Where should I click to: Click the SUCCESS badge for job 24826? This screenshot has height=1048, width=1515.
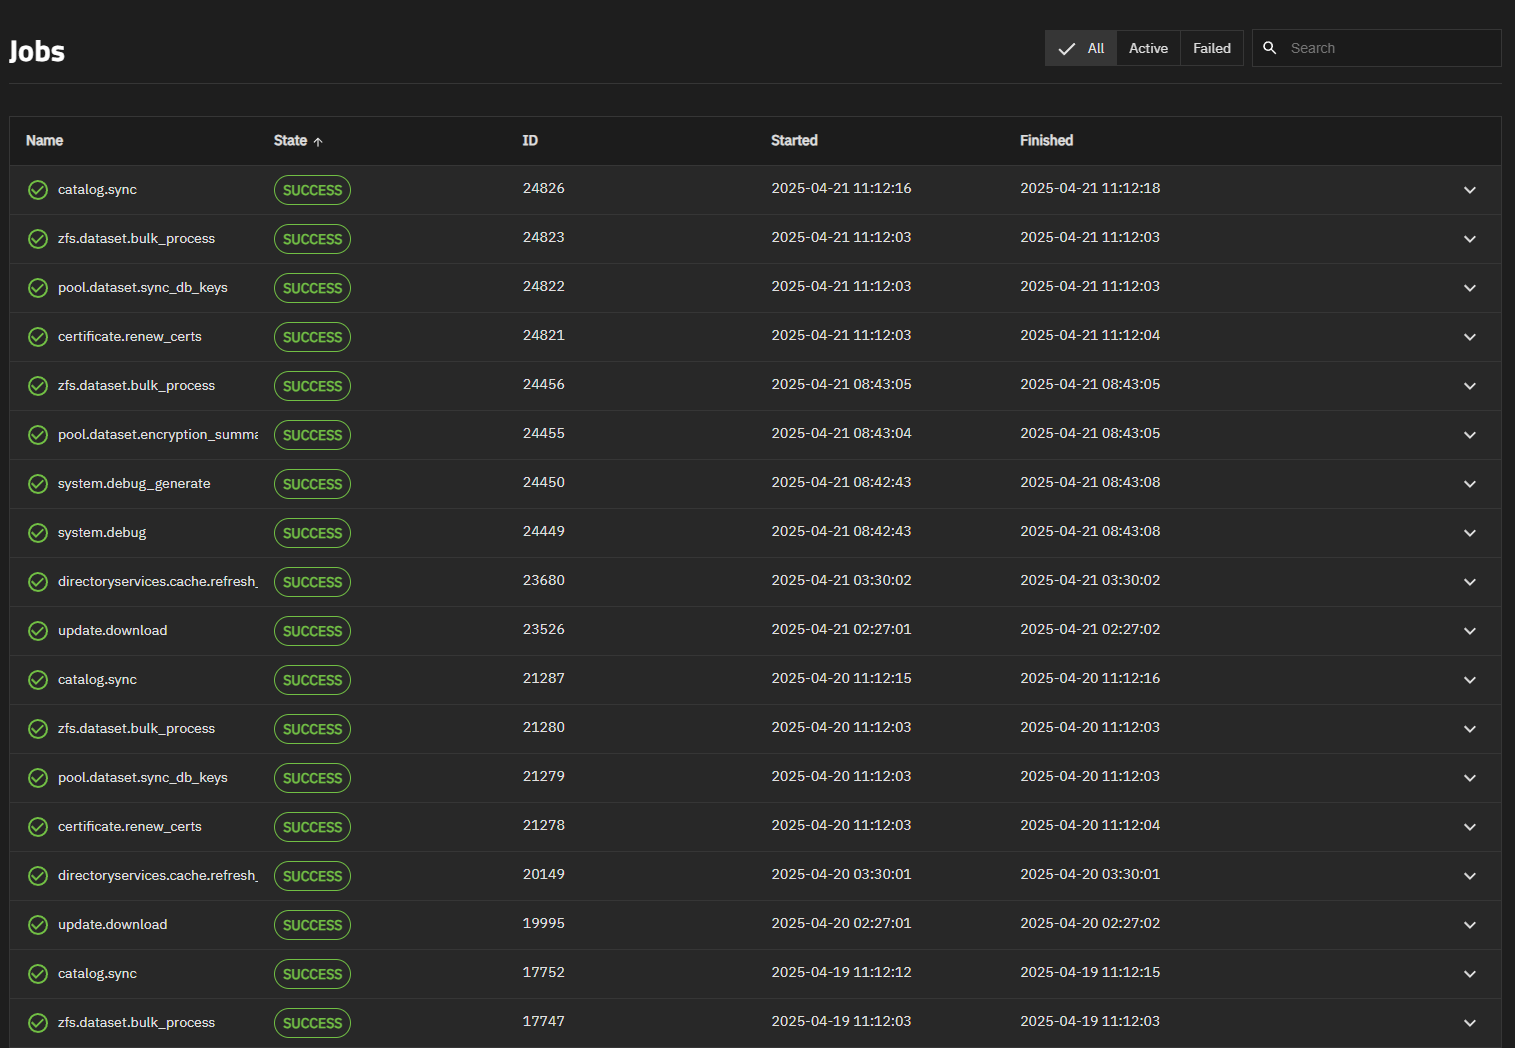pyautogui.click(x=312, y=190)
